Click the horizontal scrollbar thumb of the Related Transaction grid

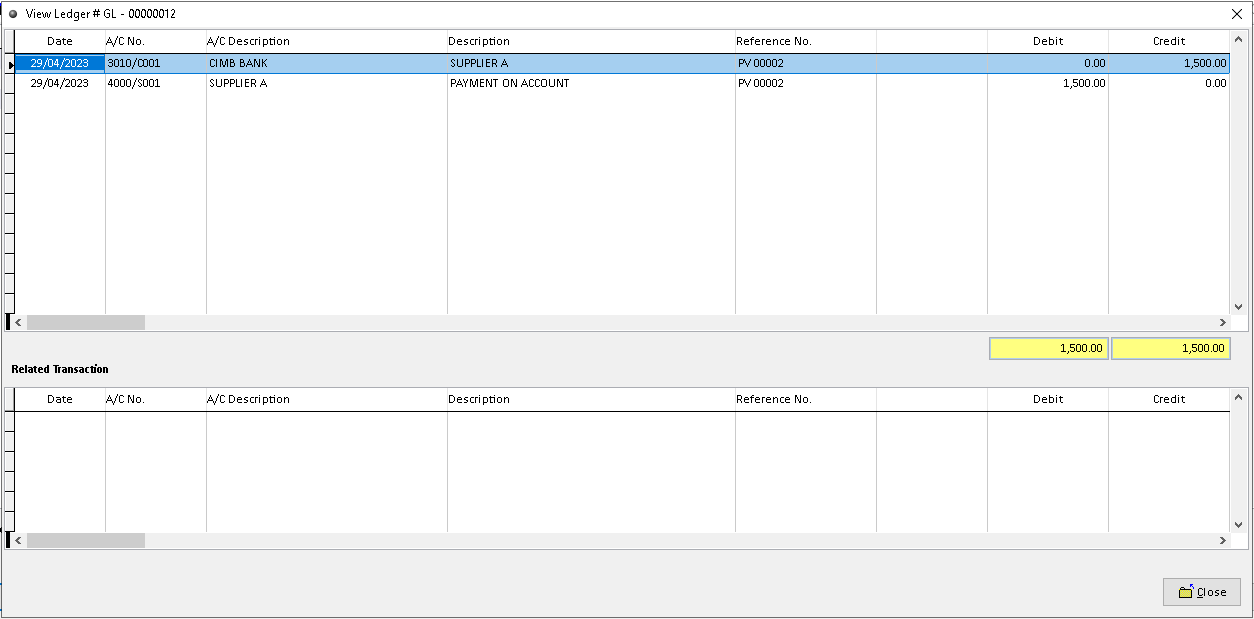pos(86,541)
